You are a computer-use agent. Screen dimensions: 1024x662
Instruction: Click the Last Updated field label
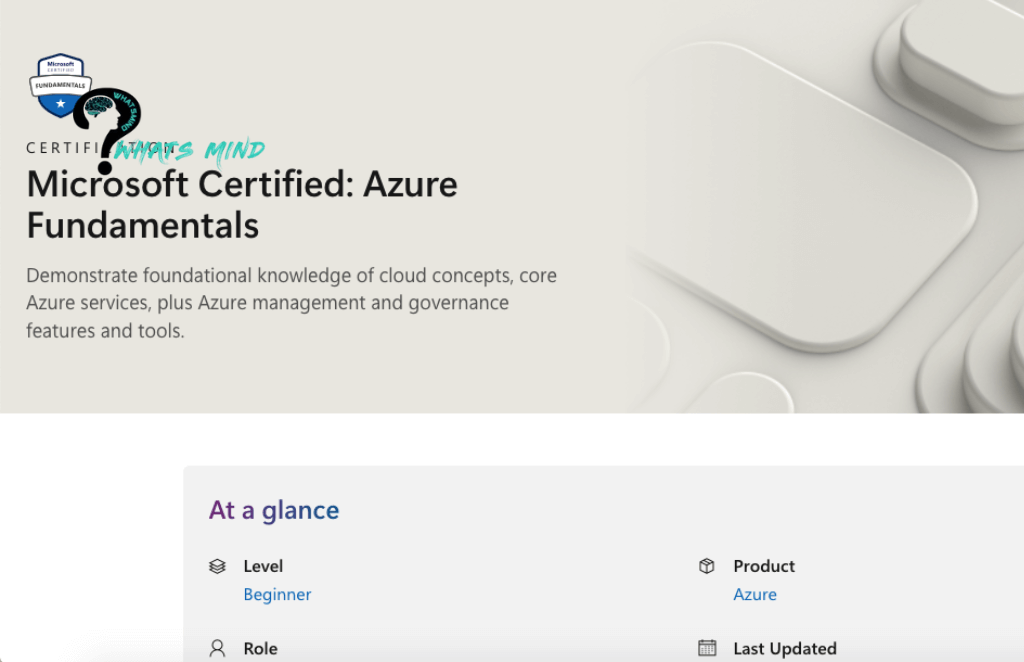[x=784, y=648]
